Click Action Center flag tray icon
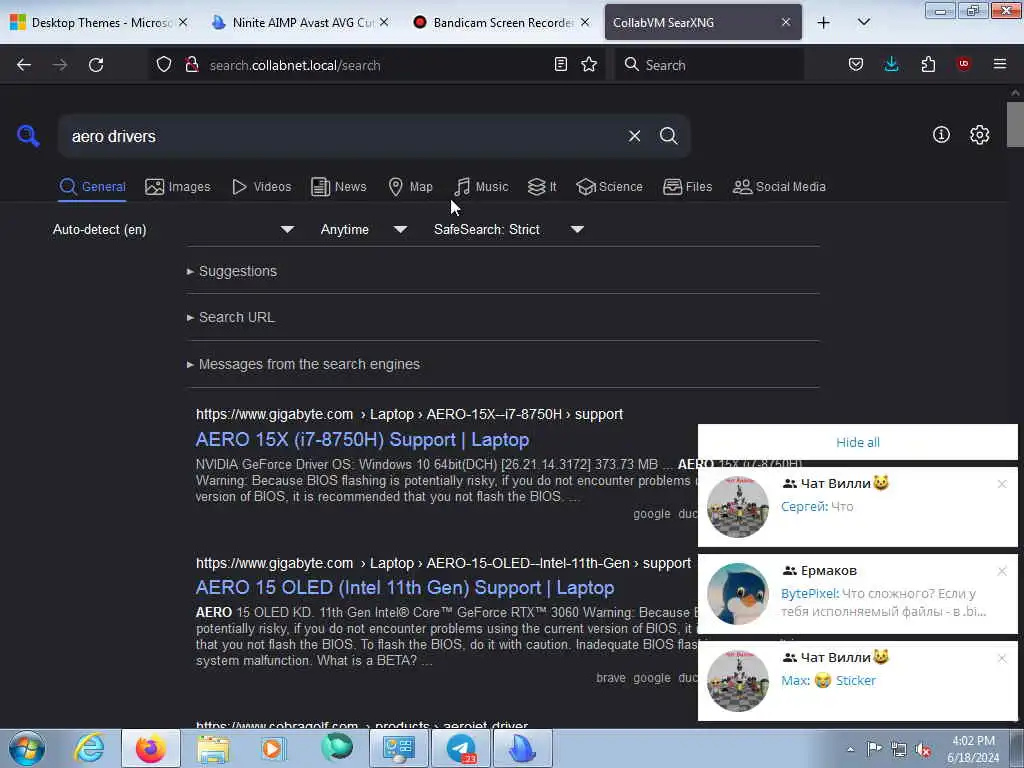This screenshot has height=768, width=1024. click(874, 749)
